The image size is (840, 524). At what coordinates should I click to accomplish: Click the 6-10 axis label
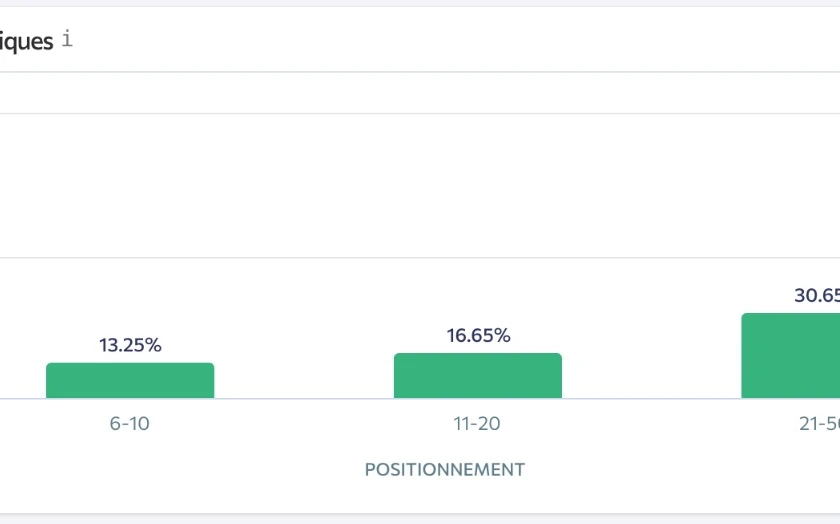[130, 424]
